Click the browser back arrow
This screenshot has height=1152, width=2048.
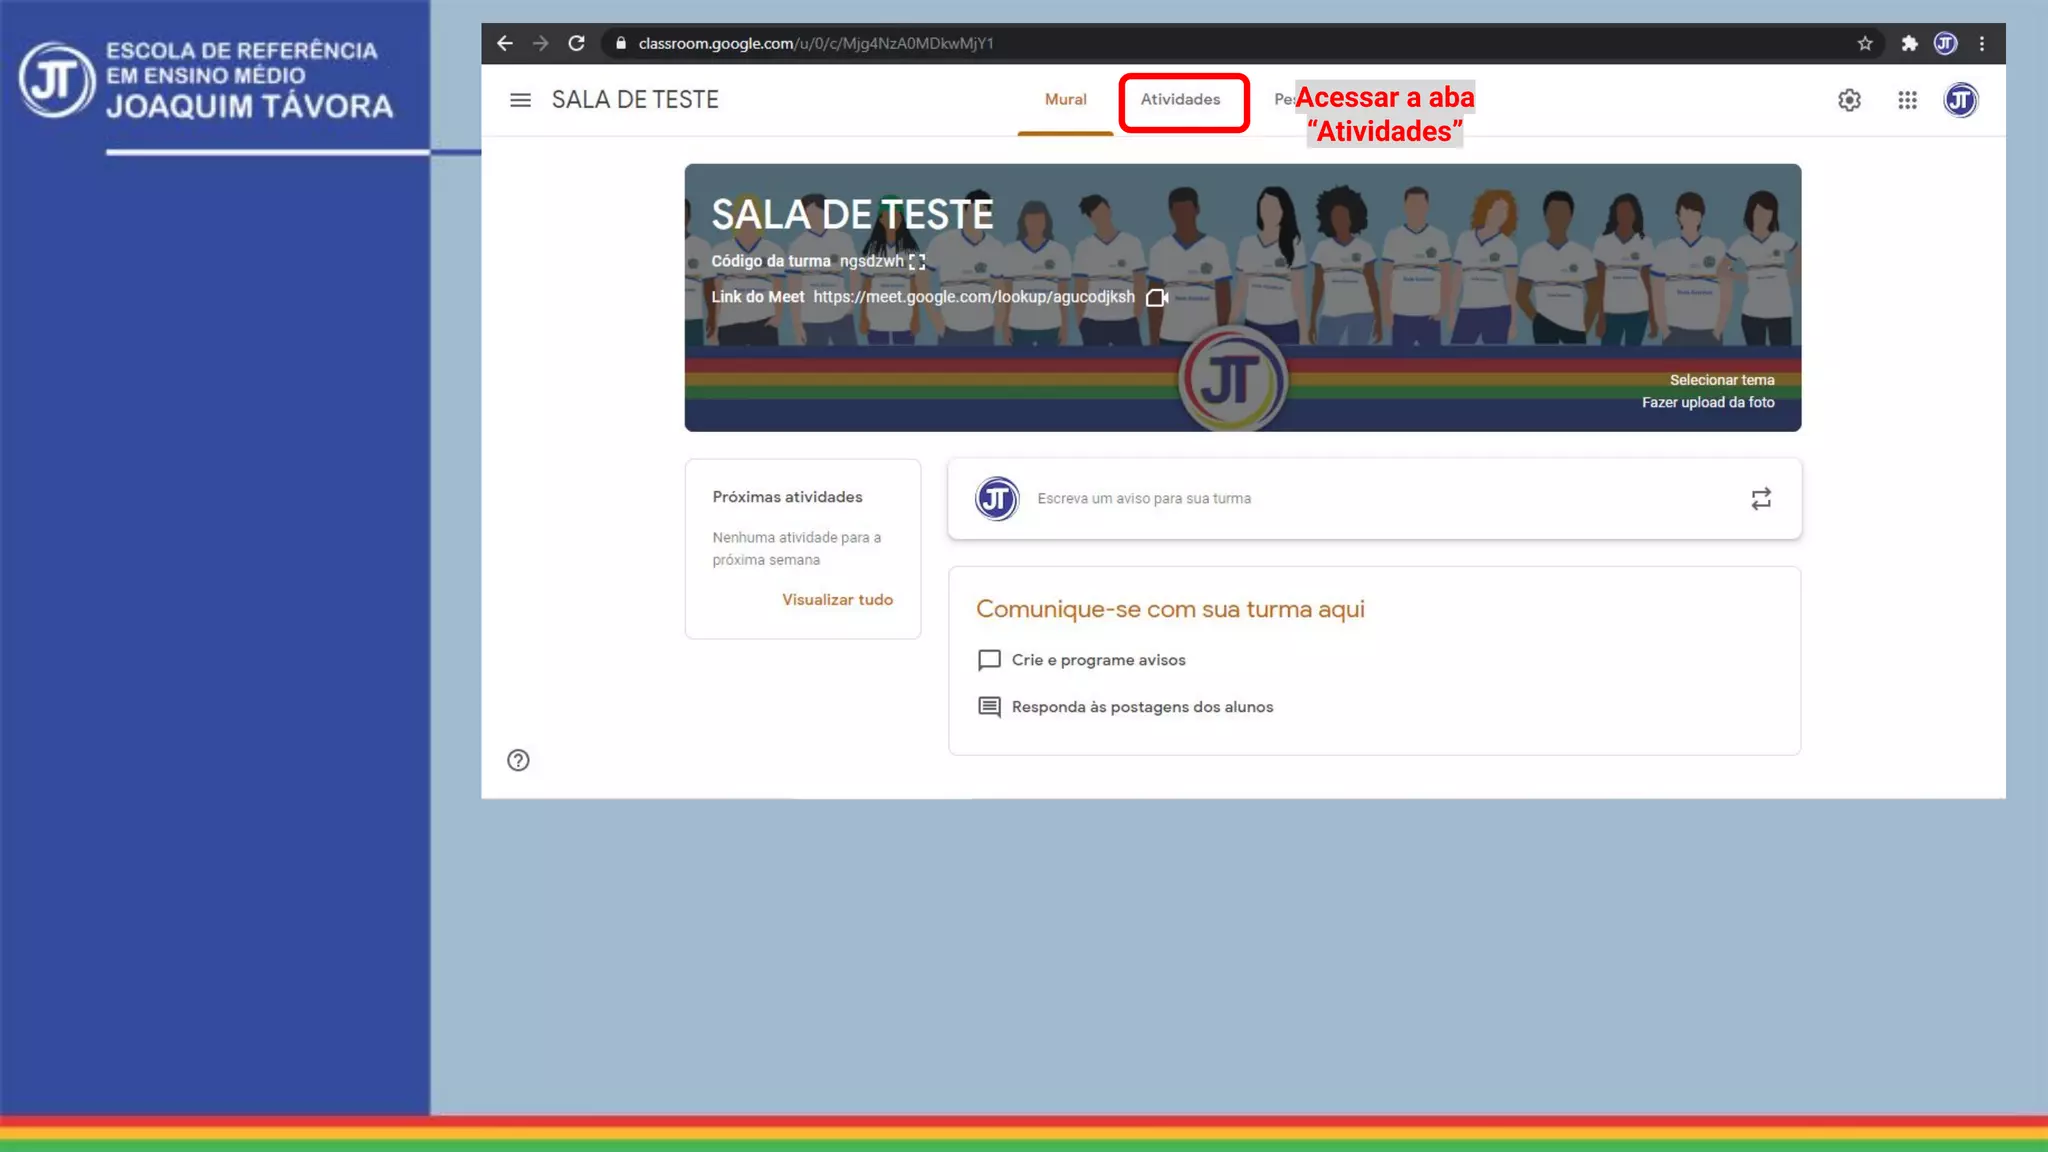click(x=505, y=43)
